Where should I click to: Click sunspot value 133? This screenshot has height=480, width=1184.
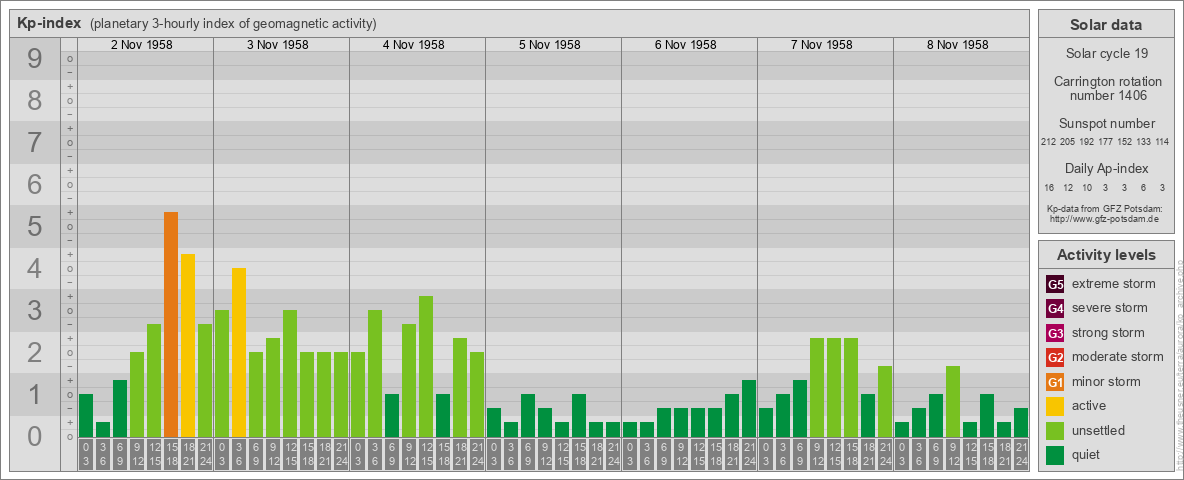click(1144, 142)
